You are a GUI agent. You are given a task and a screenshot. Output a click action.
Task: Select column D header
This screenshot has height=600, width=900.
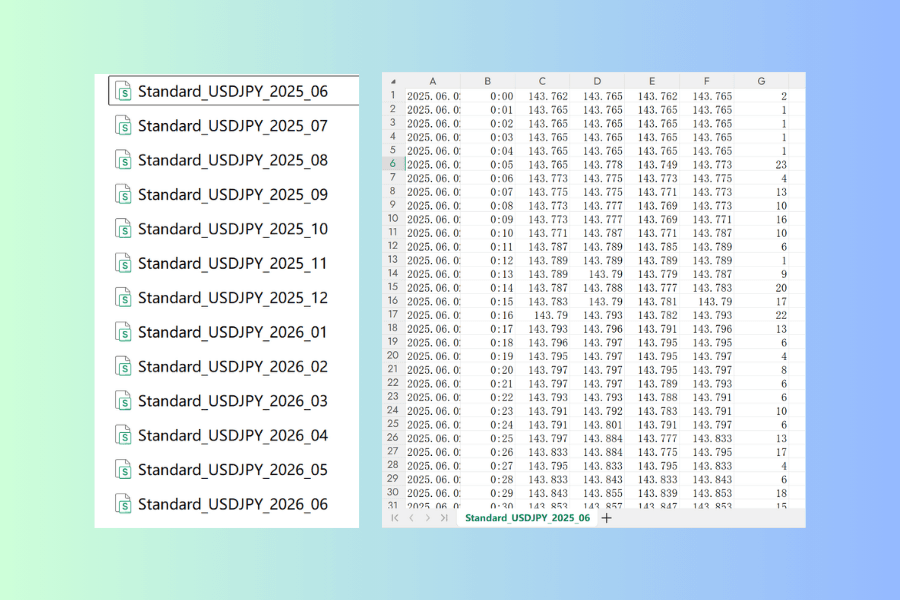[x=597, y=81]
